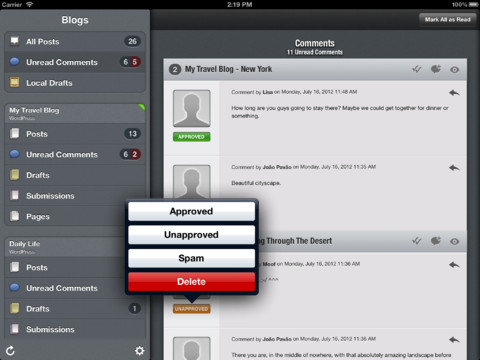Open Unread Comments under My Travel Blog
Screen dimensions: 480x360
pos(75,154)
